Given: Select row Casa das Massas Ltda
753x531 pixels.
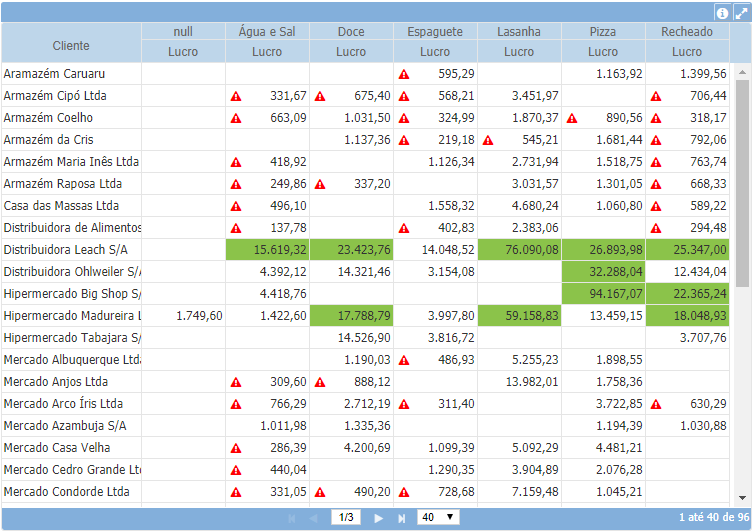Looking at the screenshot, I should [365, 205].
